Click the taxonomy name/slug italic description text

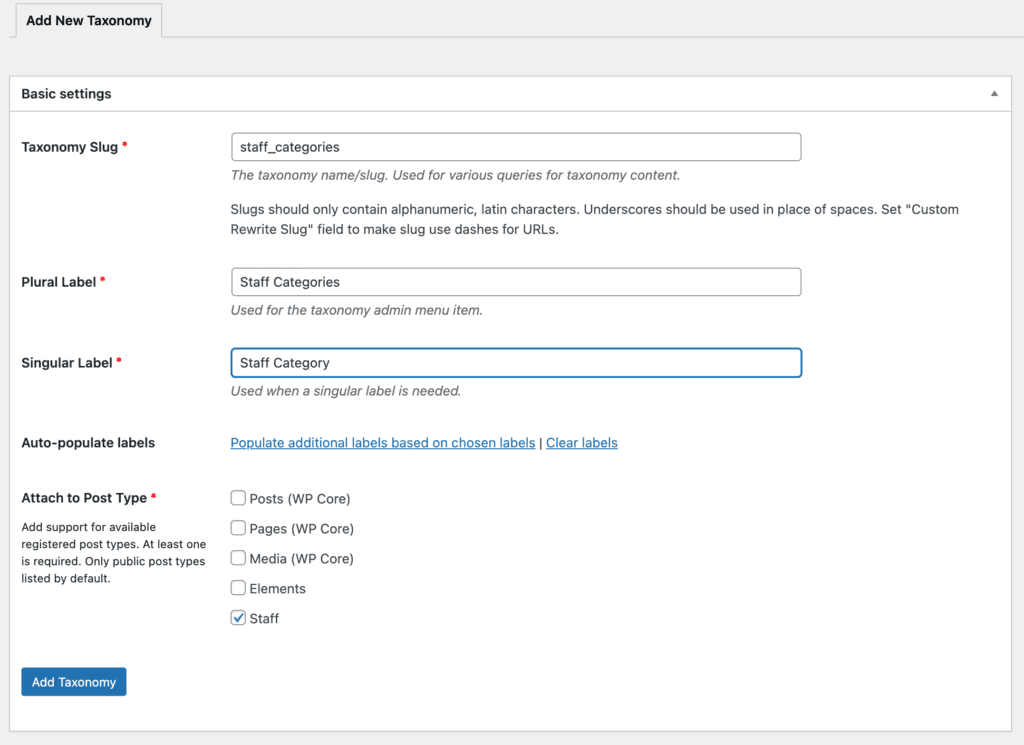pyautogui.click(x=455, y=175)
